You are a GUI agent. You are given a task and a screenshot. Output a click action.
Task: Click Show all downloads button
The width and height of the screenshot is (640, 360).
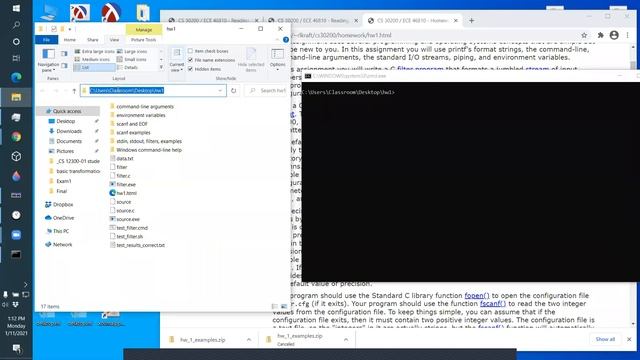pos(605,339)
